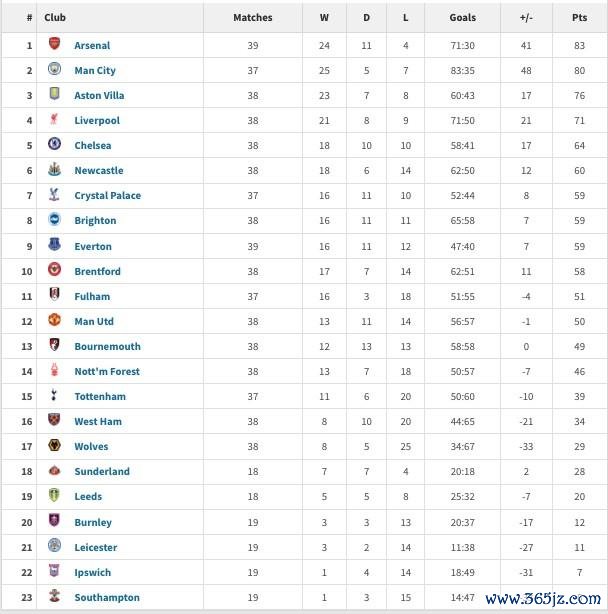Open the Nott'm Forest team link
The image size is (608, 614).
(x=107, y=371)
